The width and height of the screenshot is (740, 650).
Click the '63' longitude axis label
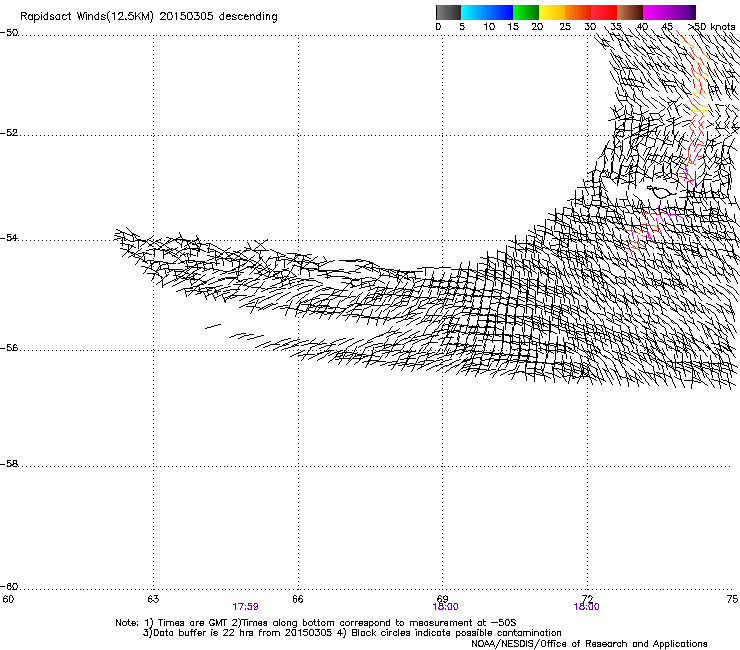pos(153,599)
